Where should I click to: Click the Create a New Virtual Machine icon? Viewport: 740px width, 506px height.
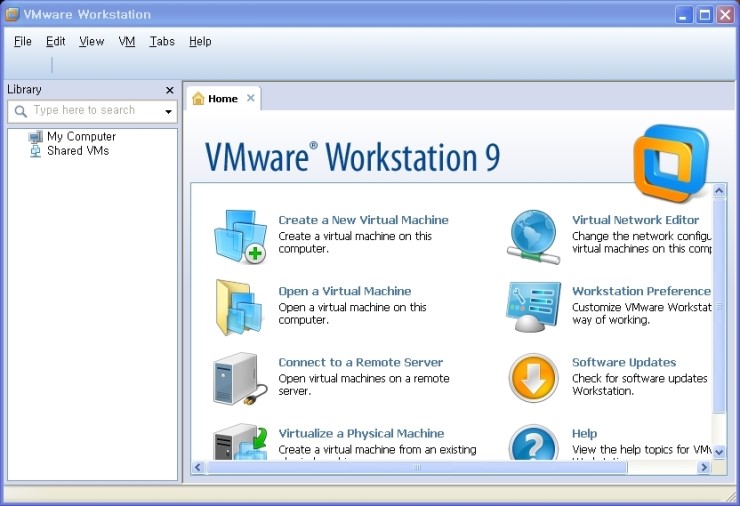tap(240, 236)
